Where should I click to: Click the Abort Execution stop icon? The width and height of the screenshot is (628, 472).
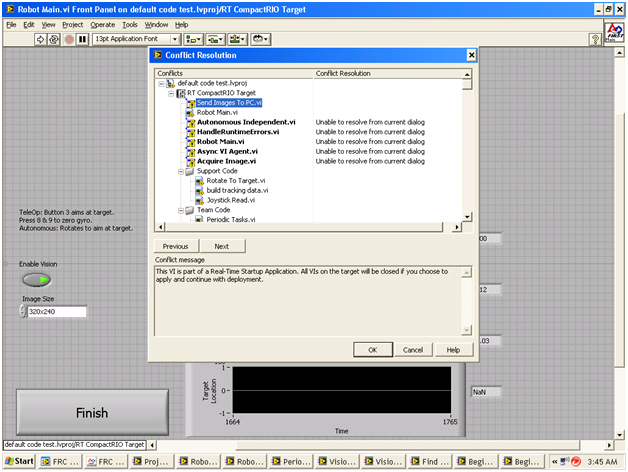pyautogui.click(x=69, y=39)
